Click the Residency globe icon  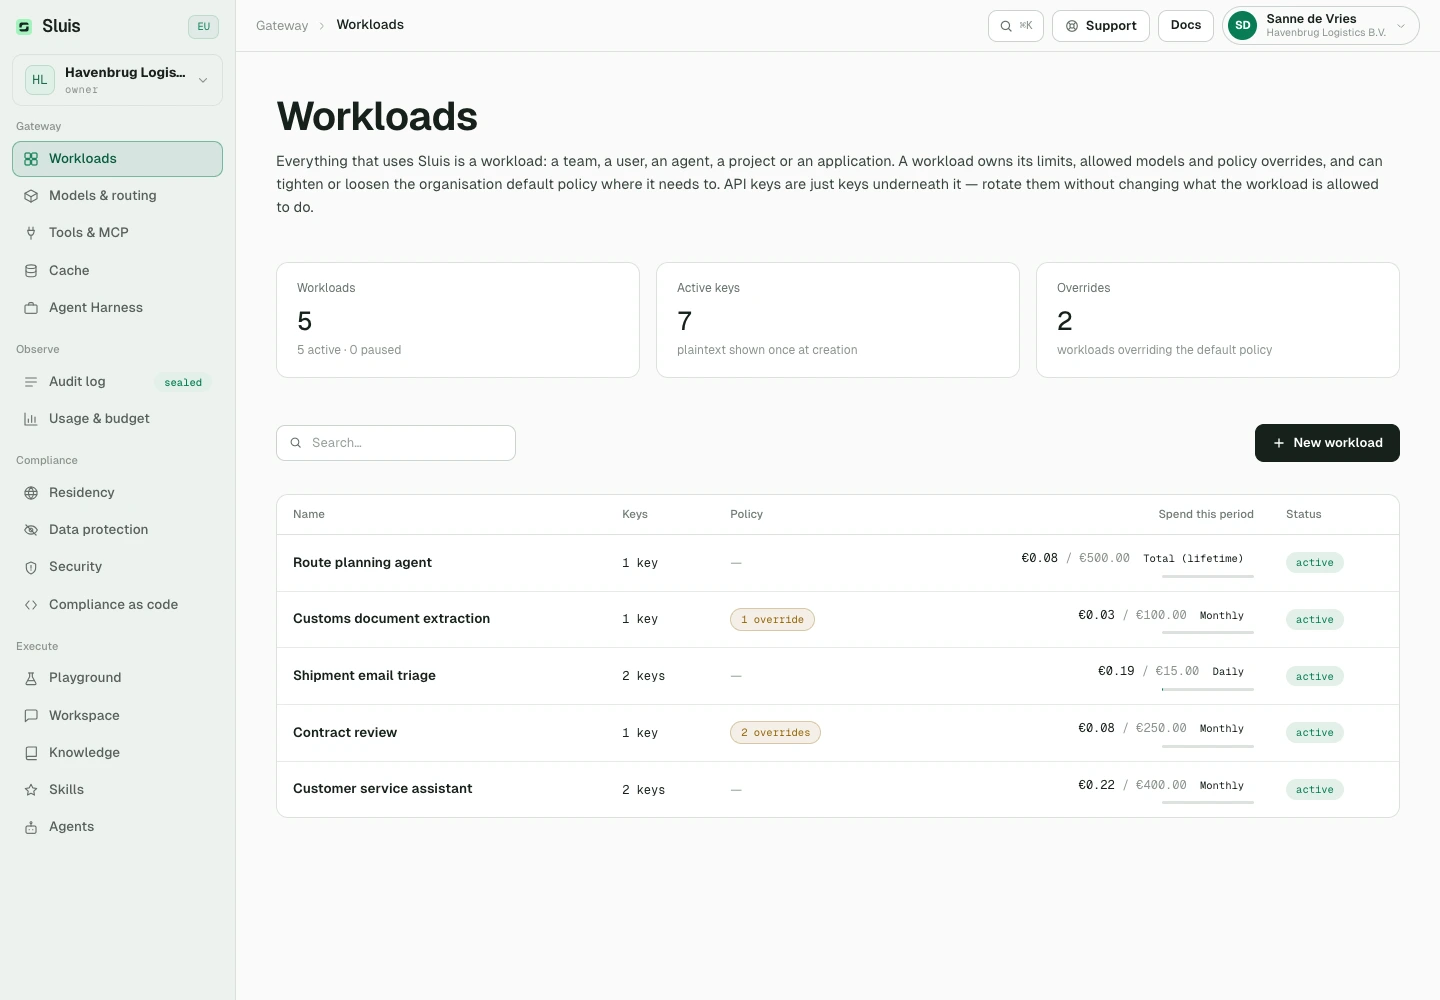[31, 493]
